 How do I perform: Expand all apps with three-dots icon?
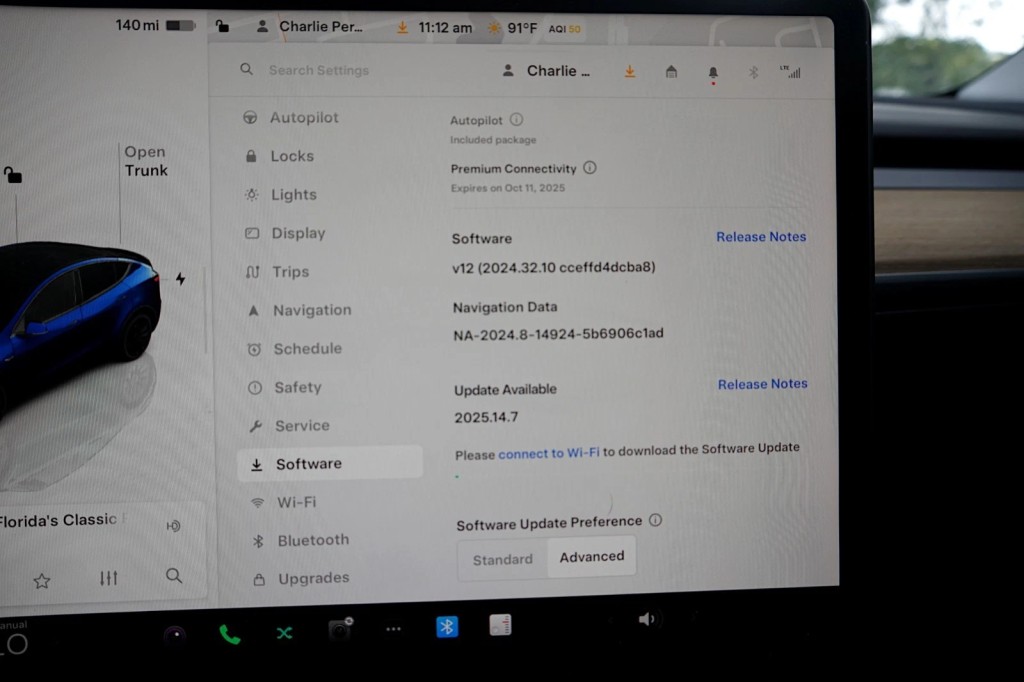pos(393,629)
